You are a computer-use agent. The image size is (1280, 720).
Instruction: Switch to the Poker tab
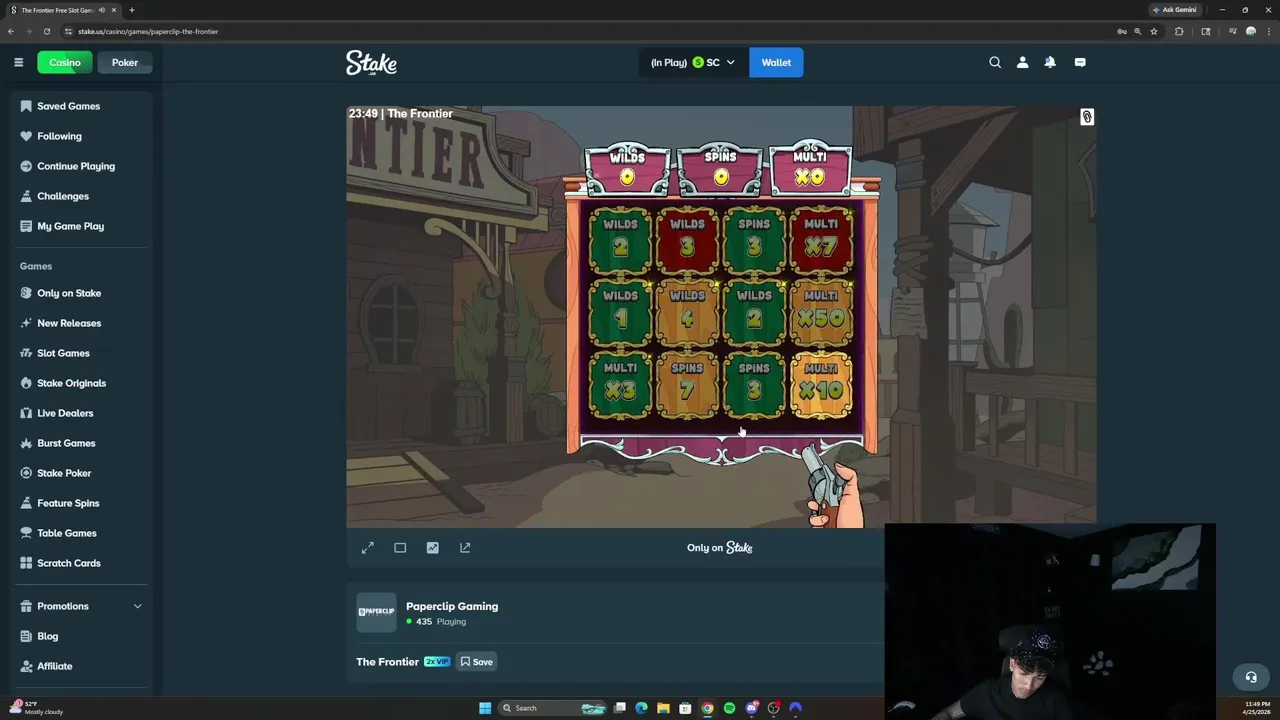(x=125, y=62)
